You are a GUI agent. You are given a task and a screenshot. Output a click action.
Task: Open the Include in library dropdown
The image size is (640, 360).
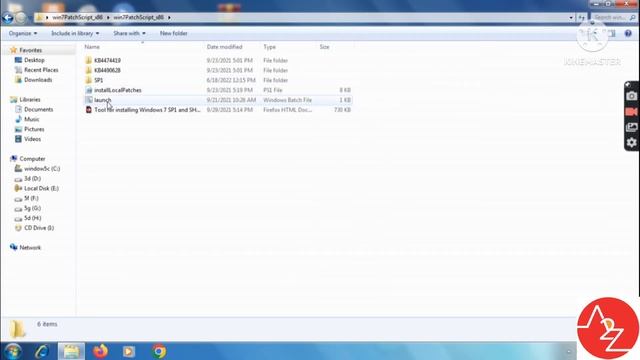tap(75, 33)
